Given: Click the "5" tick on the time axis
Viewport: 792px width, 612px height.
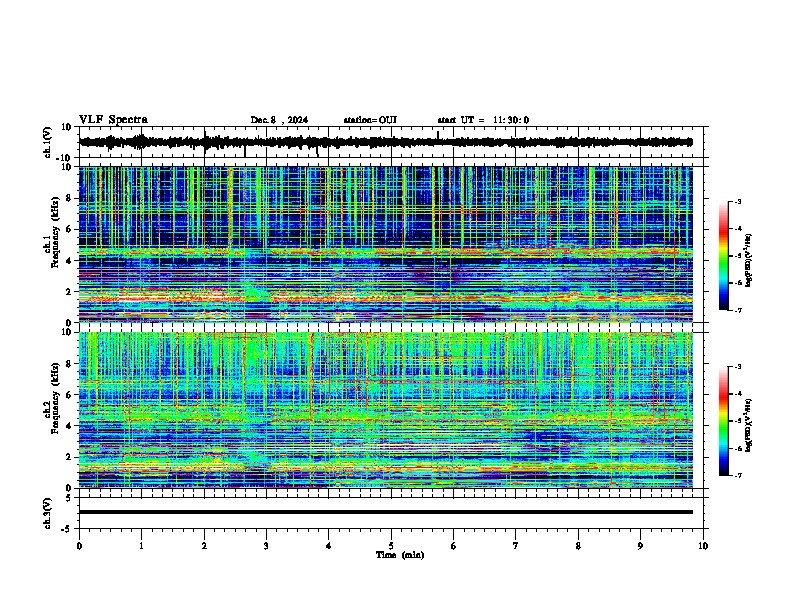Looking at the screenshot, I should [391, 546].
